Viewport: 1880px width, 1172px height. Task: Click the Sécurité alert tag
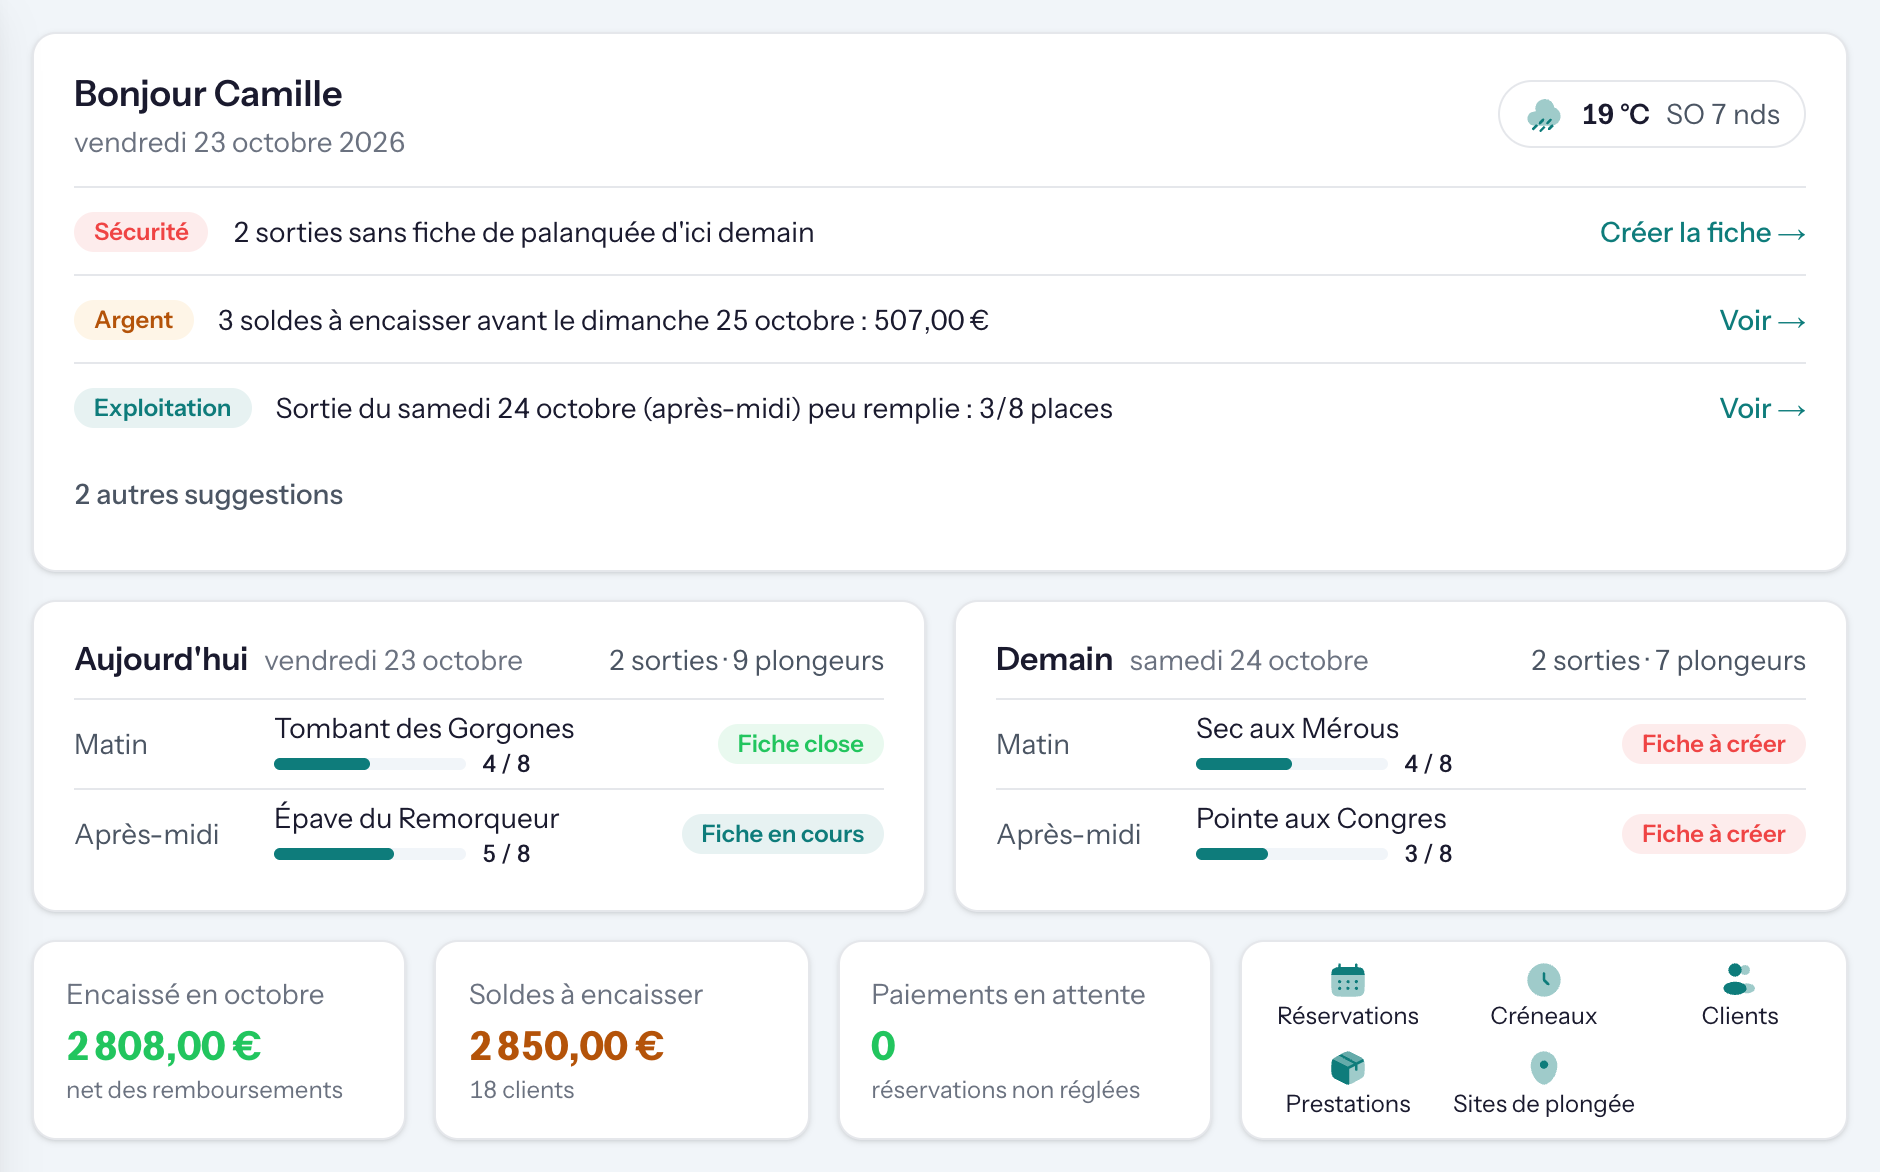[141, 232]
